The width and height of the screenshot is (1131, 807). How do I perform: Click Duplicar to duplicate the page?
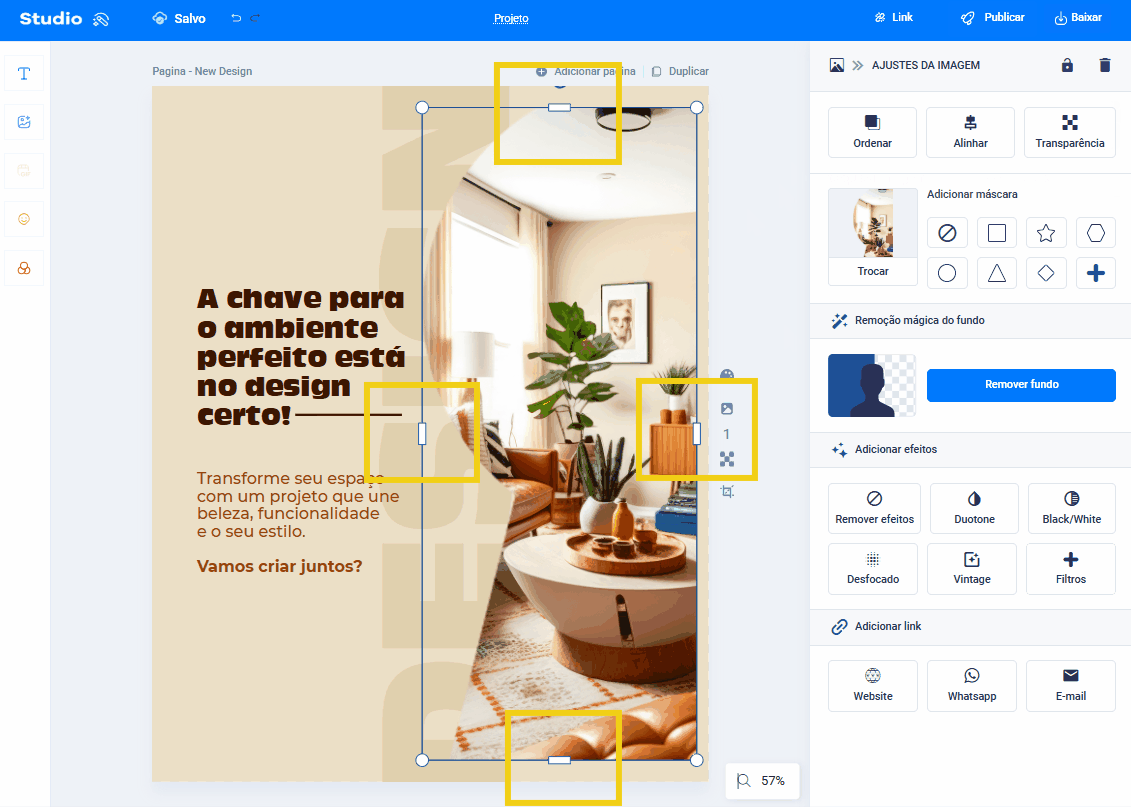pos(680,71)
